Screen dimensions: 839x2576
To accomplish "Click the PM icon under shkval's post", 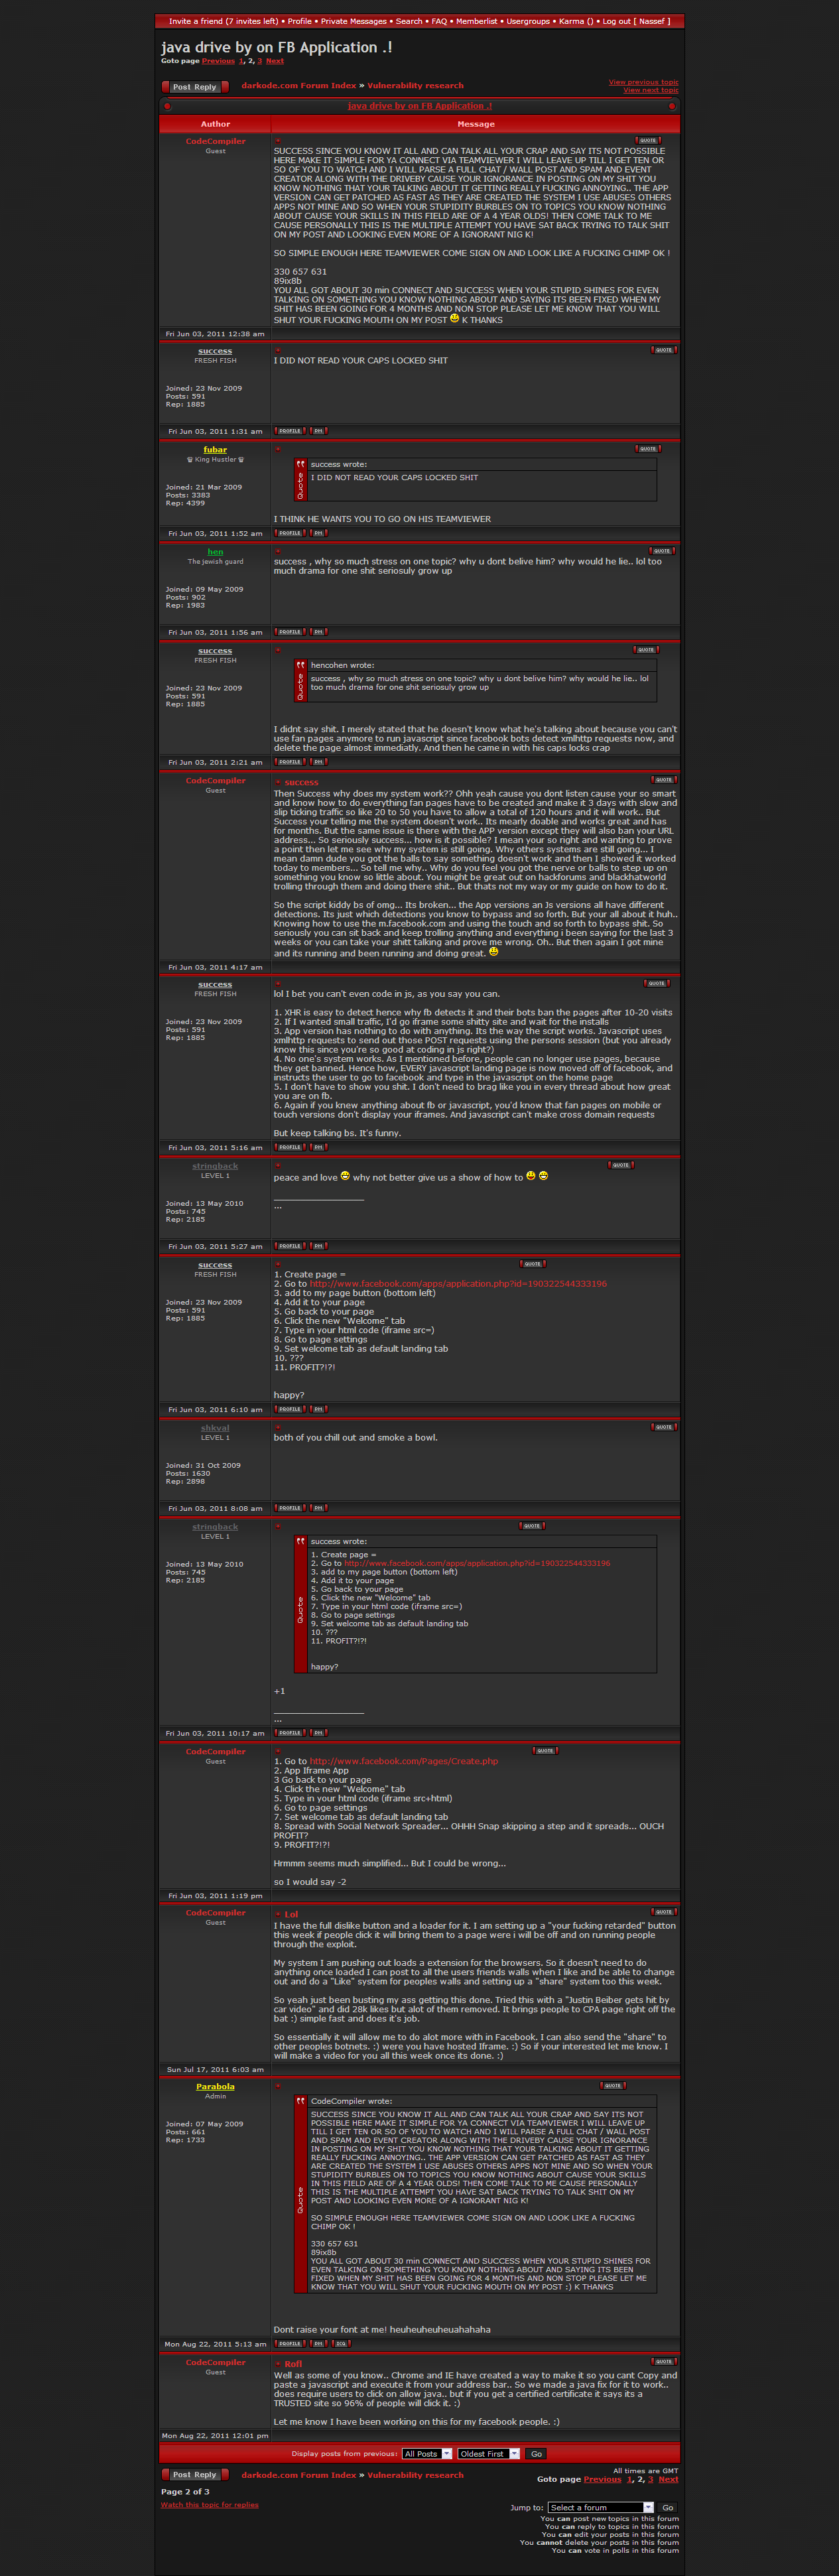I will click(x=318, y=1508).
